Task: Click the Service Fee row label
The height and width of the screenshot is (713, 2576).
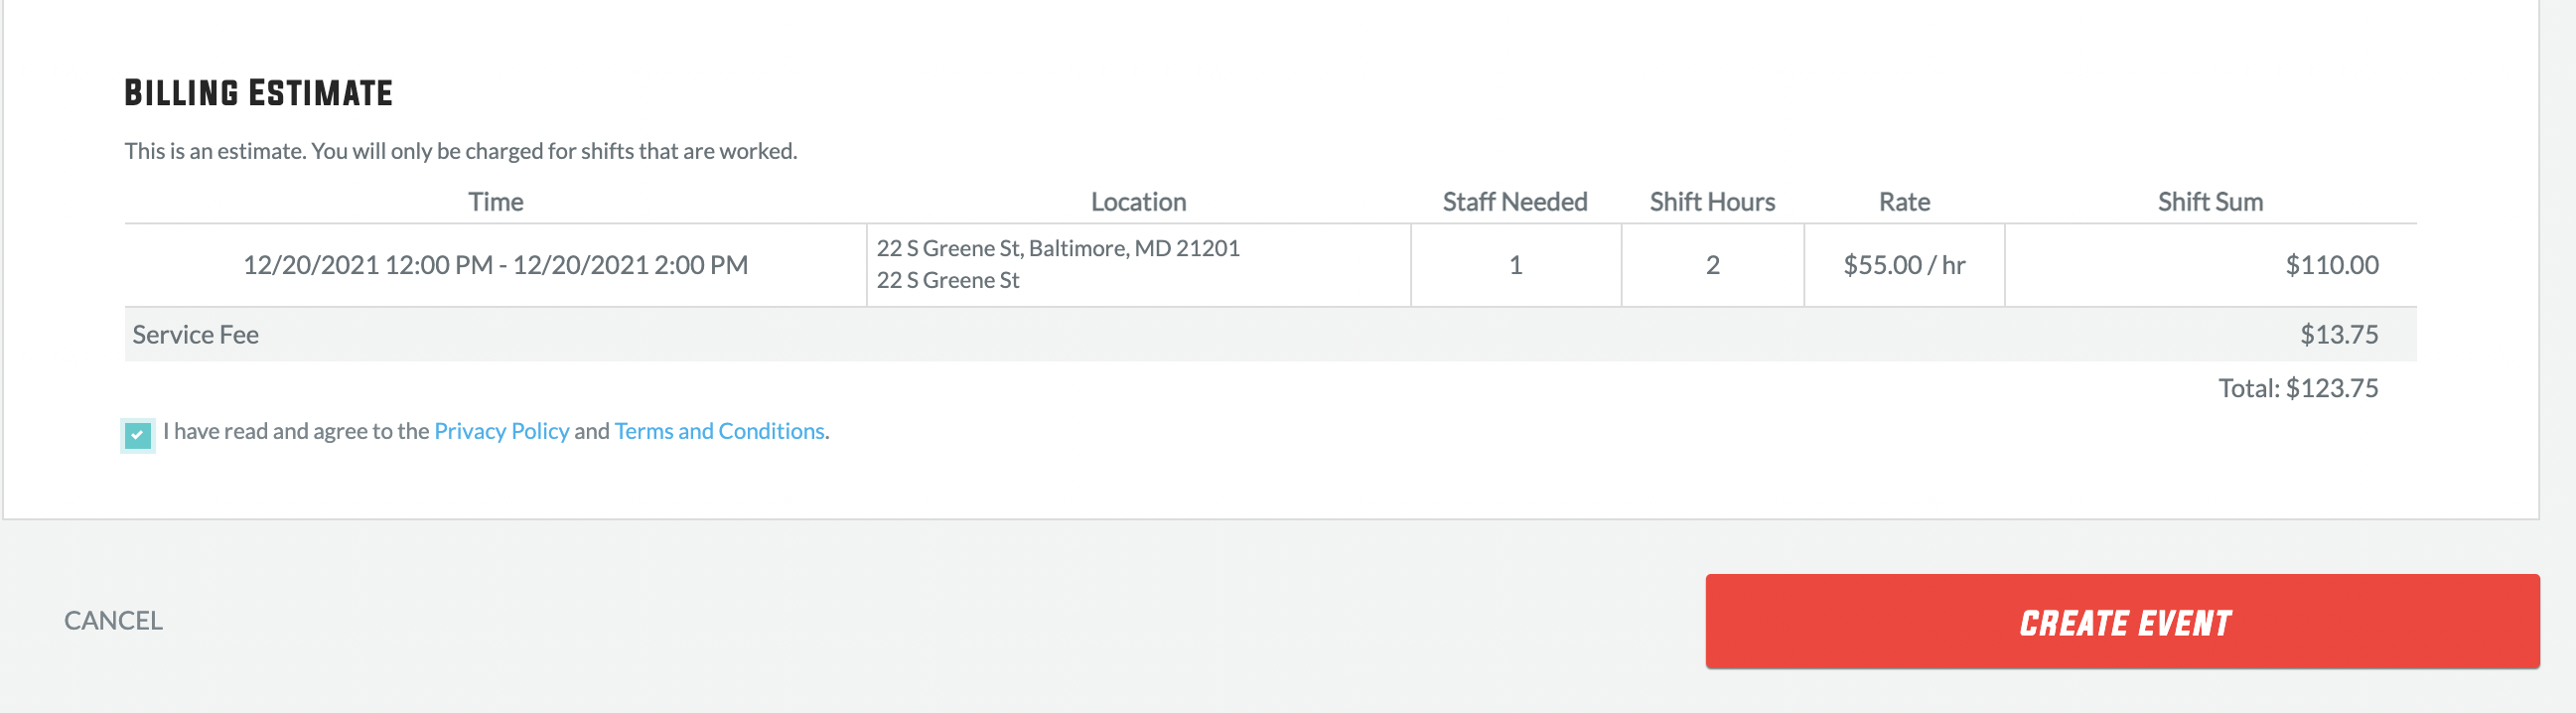Action: click(x=195, y=334)
